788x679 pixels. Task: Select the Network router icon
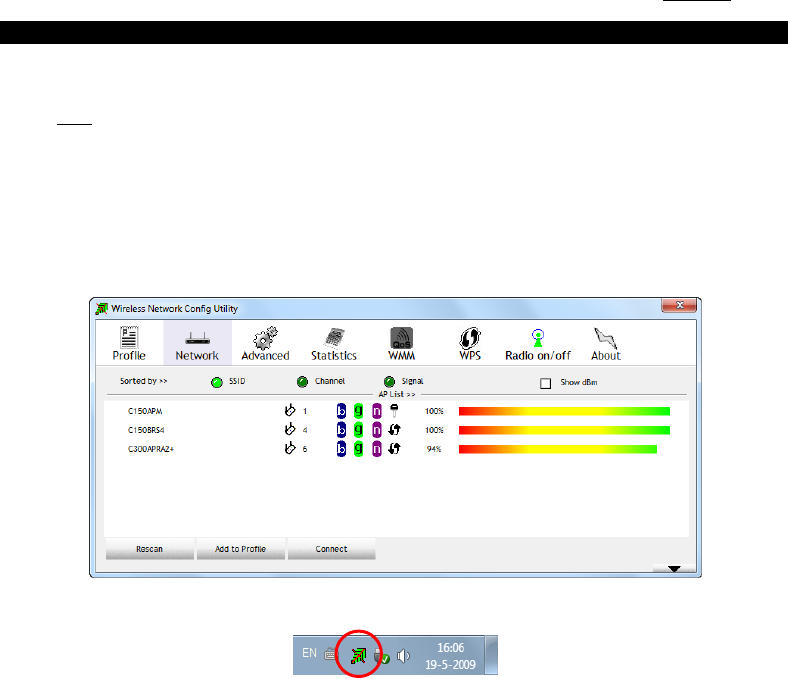click(x=198, y=339)
